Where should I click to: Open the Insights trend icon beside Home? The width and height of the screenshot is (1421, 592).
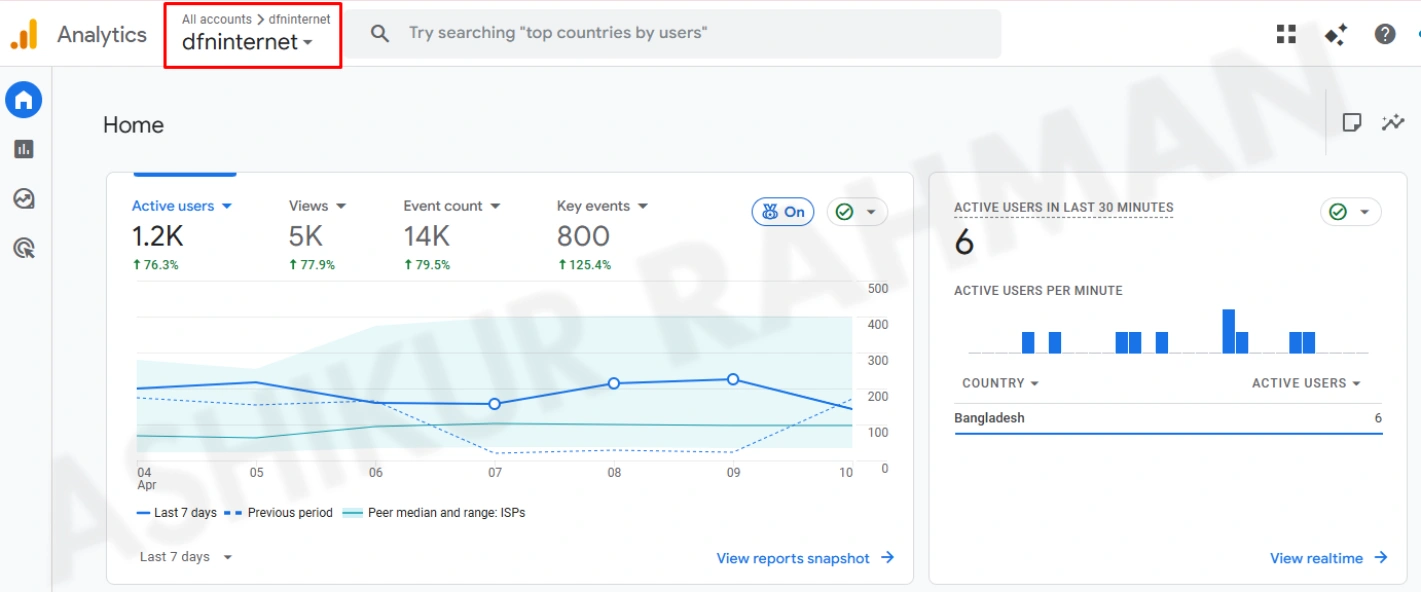1393,123
